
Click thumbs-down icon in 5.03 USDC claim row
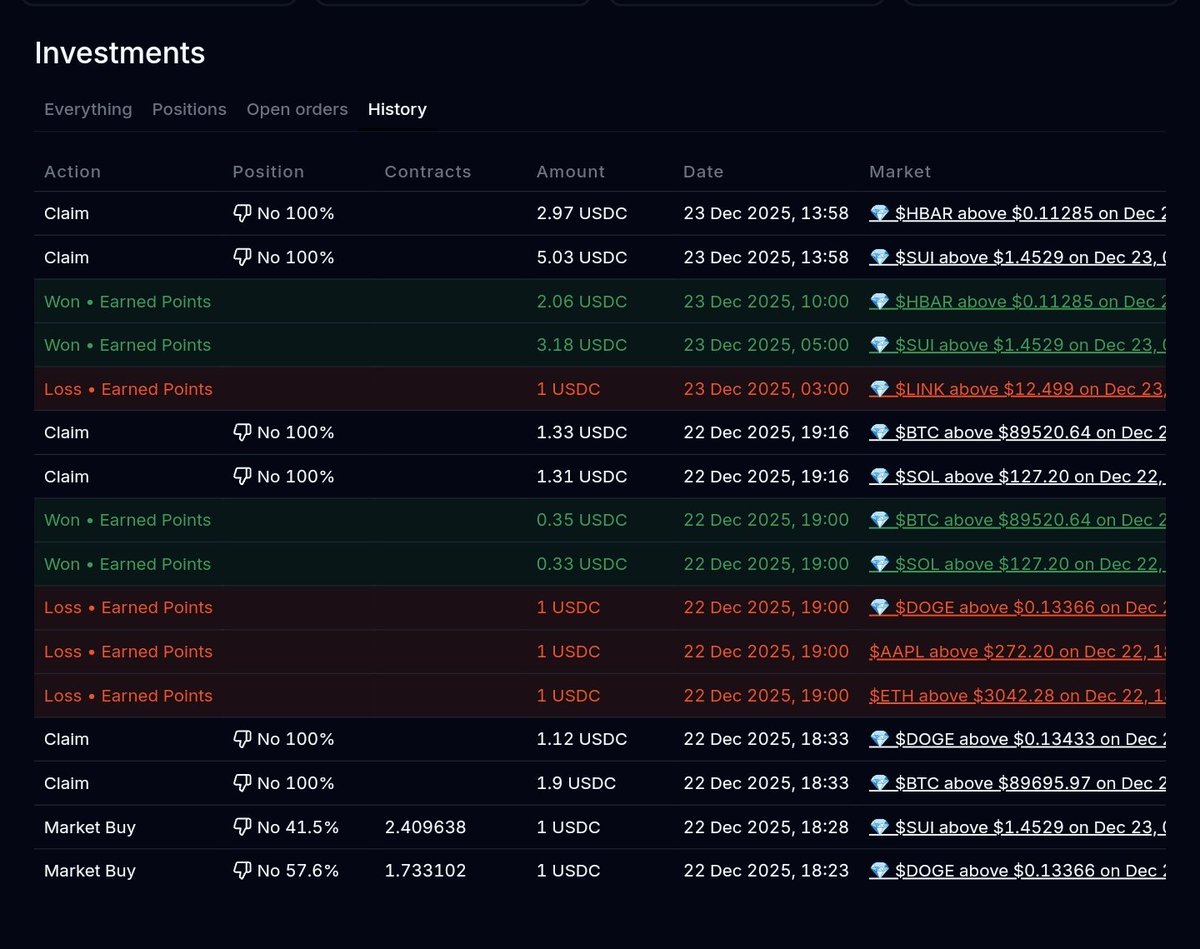(x=242, y=258)
